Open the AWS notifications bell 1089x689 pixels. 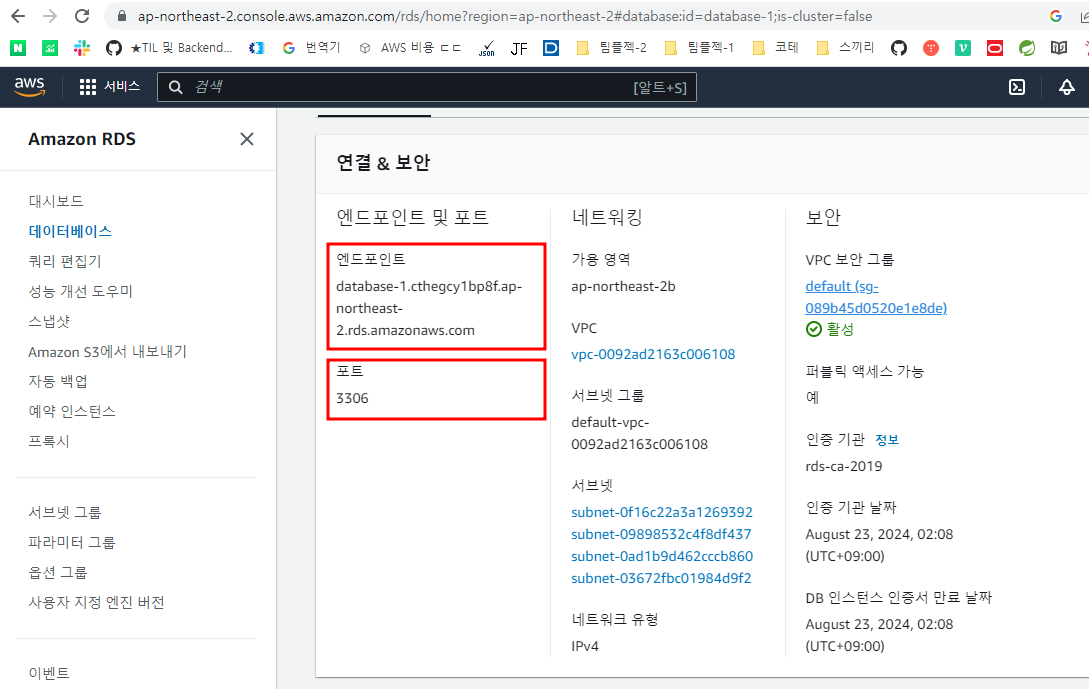[x=1067, y=87]
